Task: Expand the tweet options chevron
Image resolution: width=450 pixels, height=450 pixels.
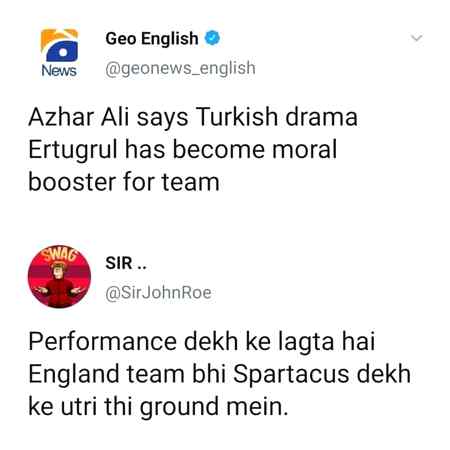Action: 417,38
